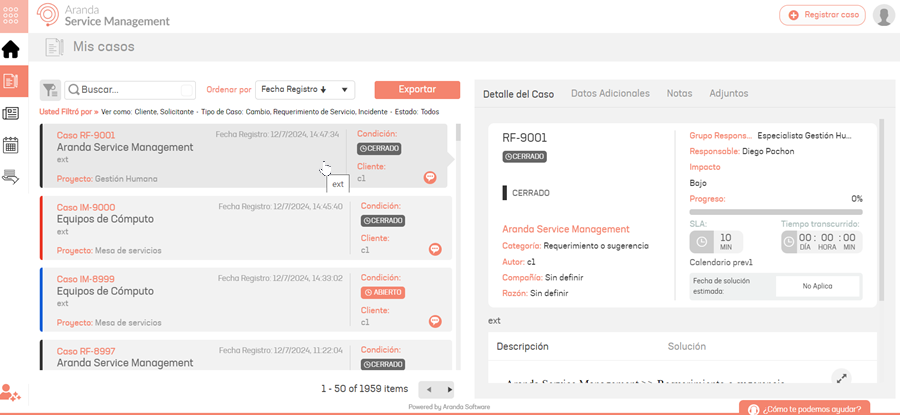Open the Notas tab
This screenshot has width=900, height=415.
tap(679, 93)
